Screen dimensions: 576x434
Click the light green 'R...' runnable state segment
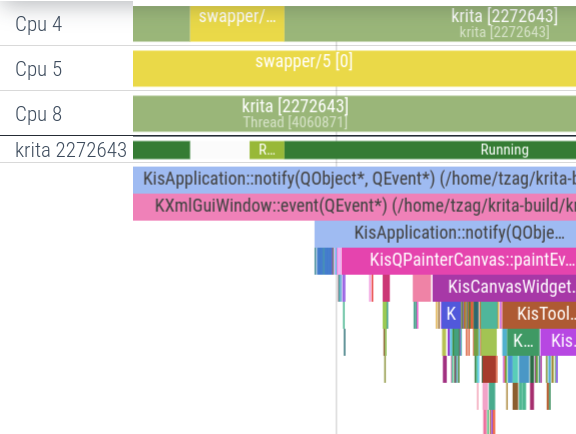pos(267,150)
